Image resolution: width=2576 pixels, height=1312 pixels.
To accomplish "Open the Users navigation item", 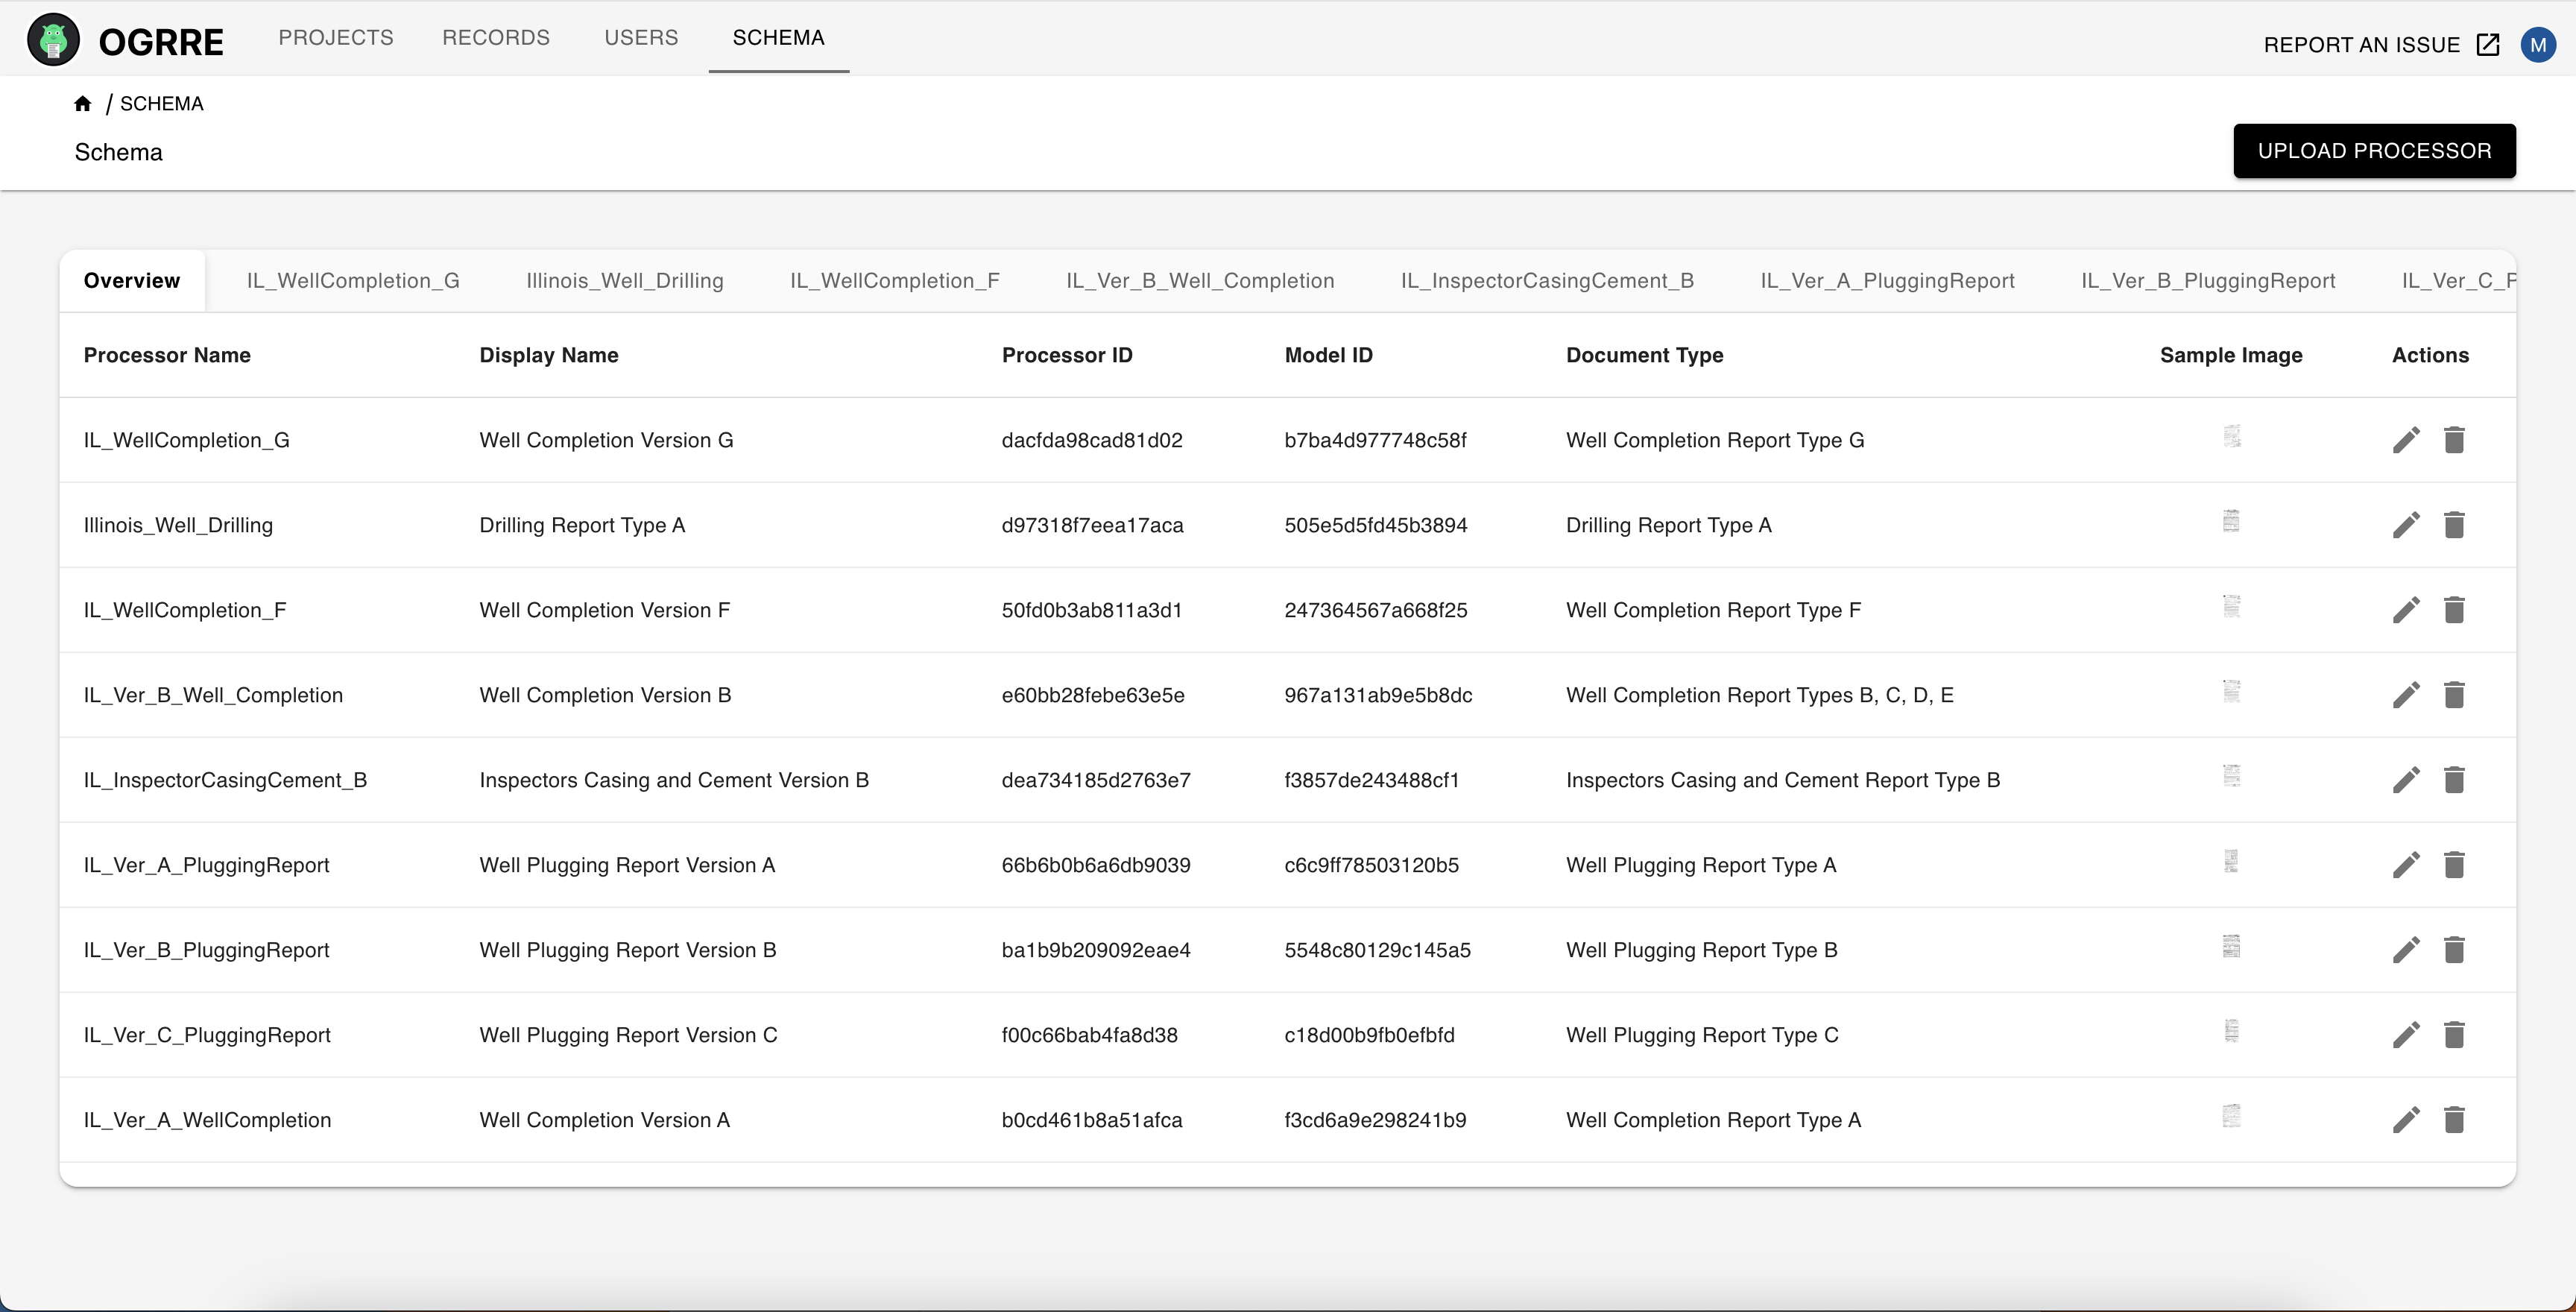I will click(x=641, y=38).
